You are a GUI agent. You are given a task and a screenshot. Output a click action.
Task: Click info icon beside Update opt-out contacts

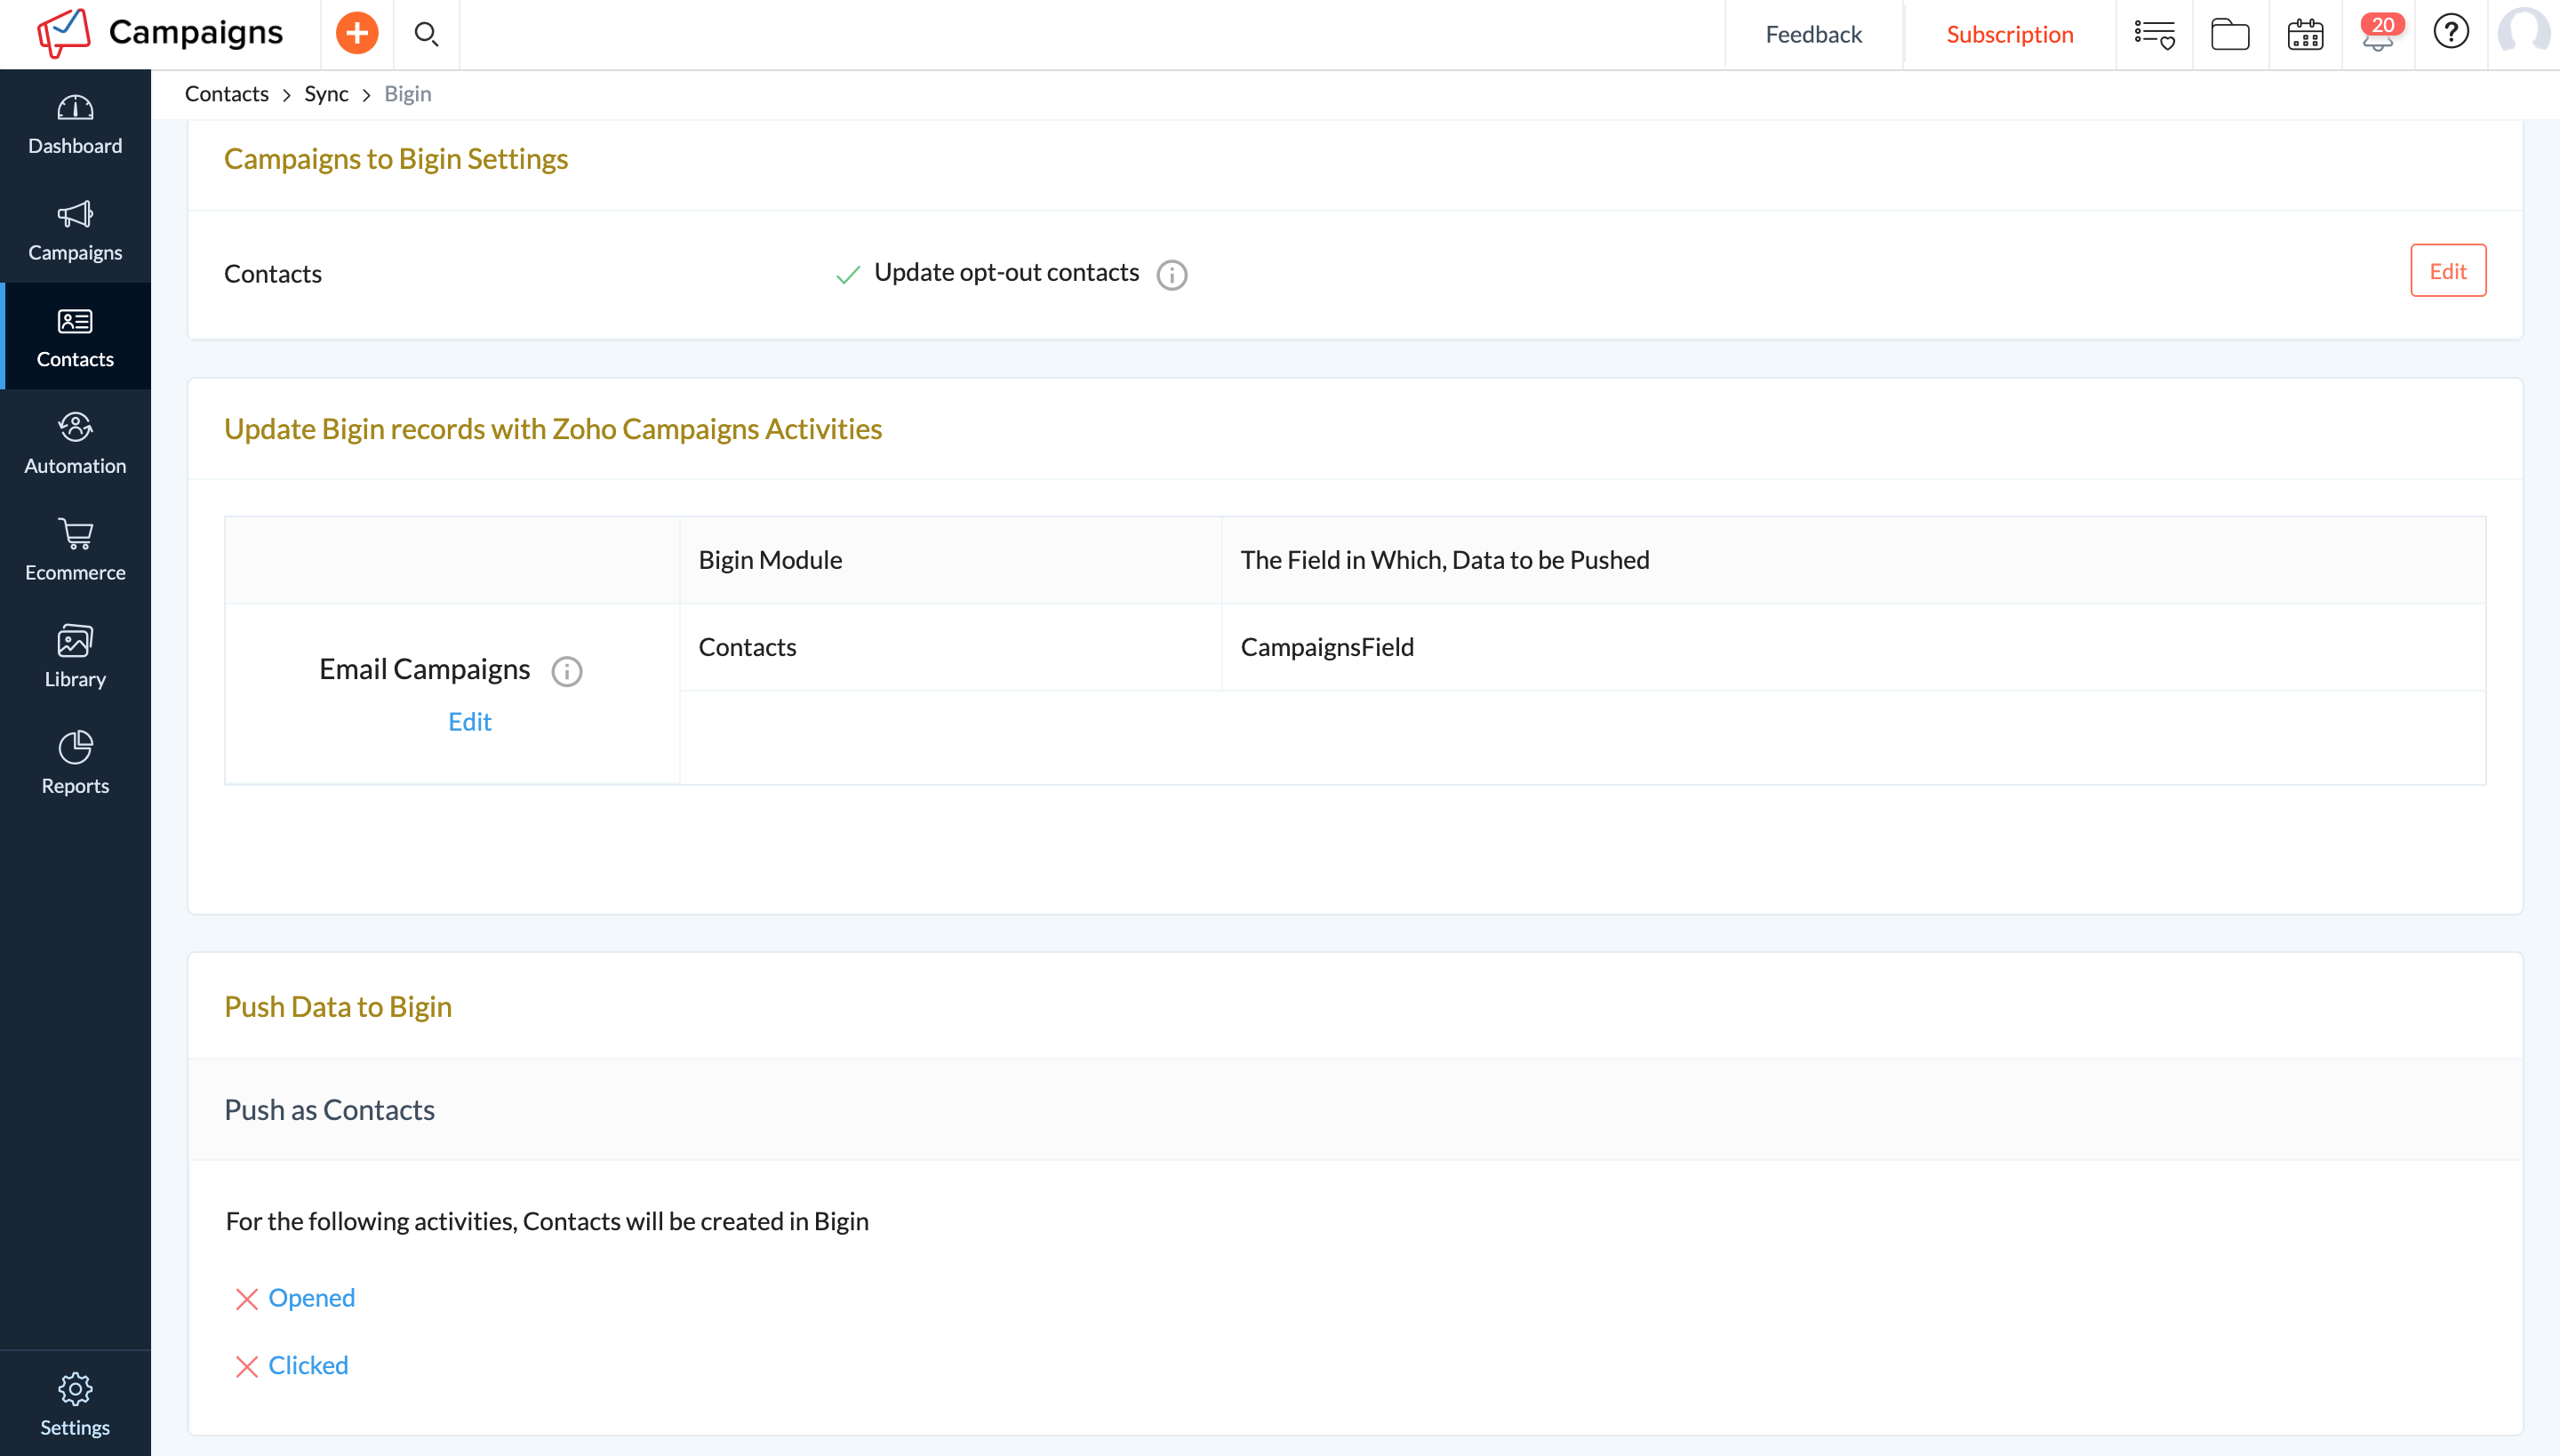1172,274
